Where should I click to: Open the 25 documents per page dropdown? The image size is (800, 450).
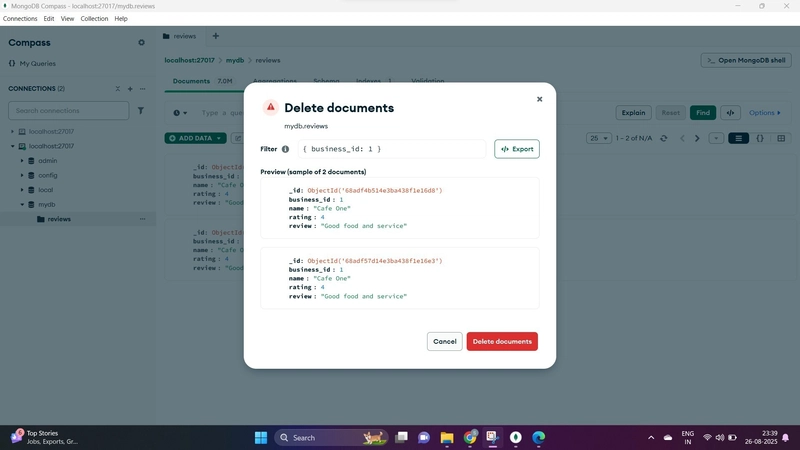pyautogui.click(x=598, y=138)
